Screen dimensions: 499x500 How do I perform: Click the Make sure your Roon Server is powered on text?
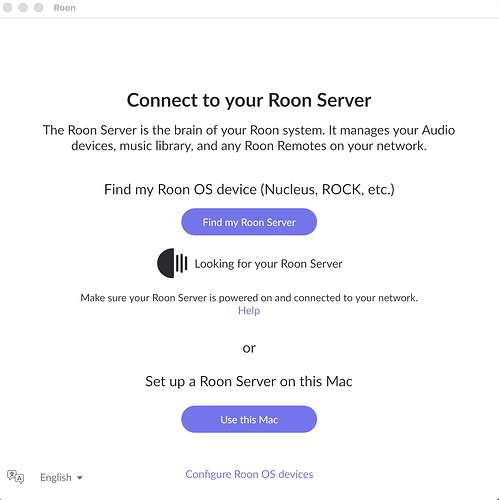point(249,298)
